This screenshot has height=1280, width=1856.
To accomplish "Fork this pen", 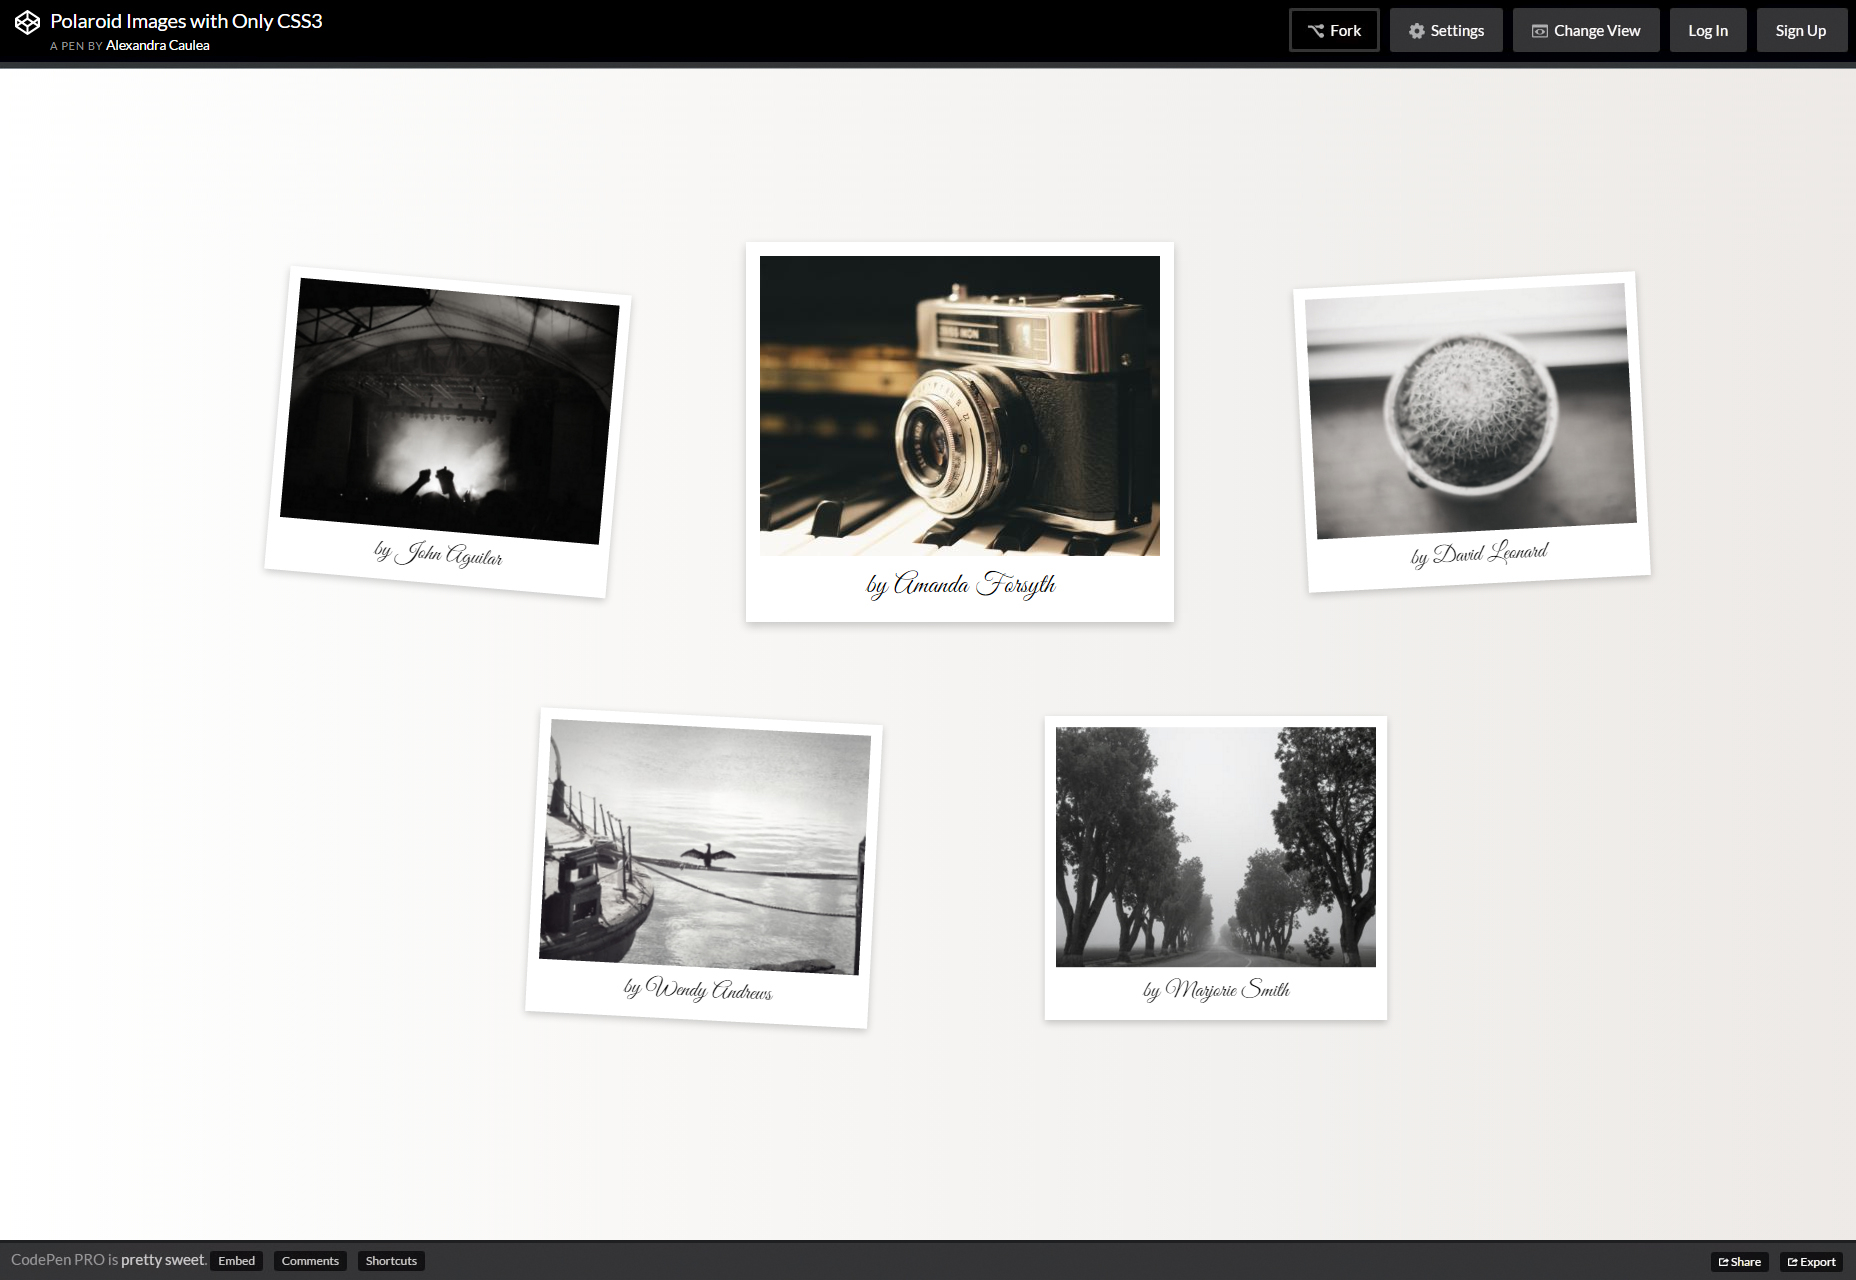I will [1333, 30].
